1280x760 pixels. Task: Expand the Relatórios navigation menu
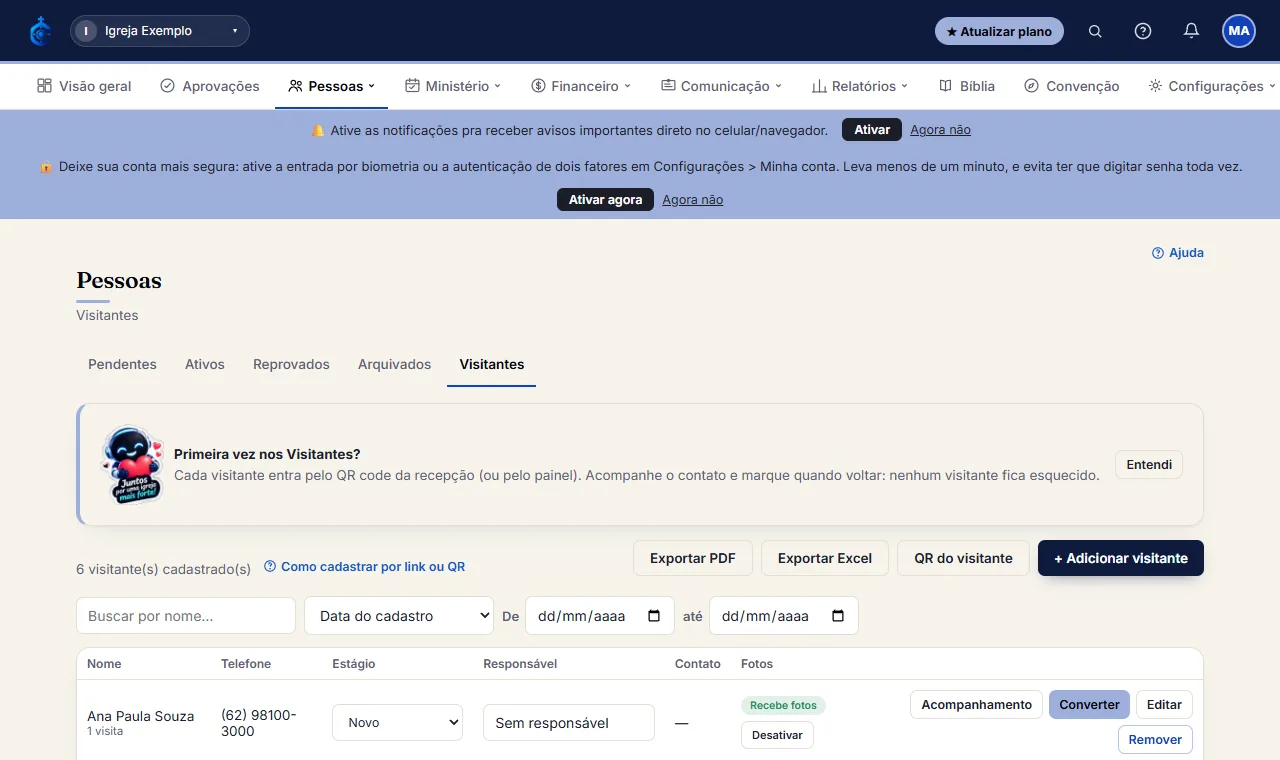tap(860, 86)
